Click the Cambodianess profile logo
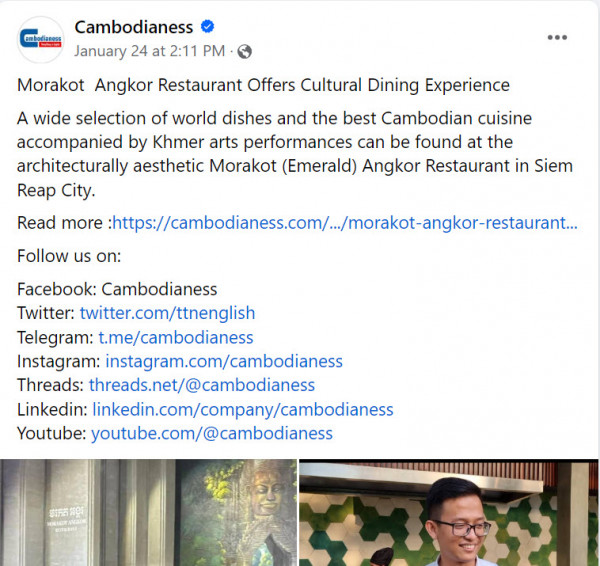Viewport: 600px width, 566px height. pyautogui.click(x=41, y=39)
